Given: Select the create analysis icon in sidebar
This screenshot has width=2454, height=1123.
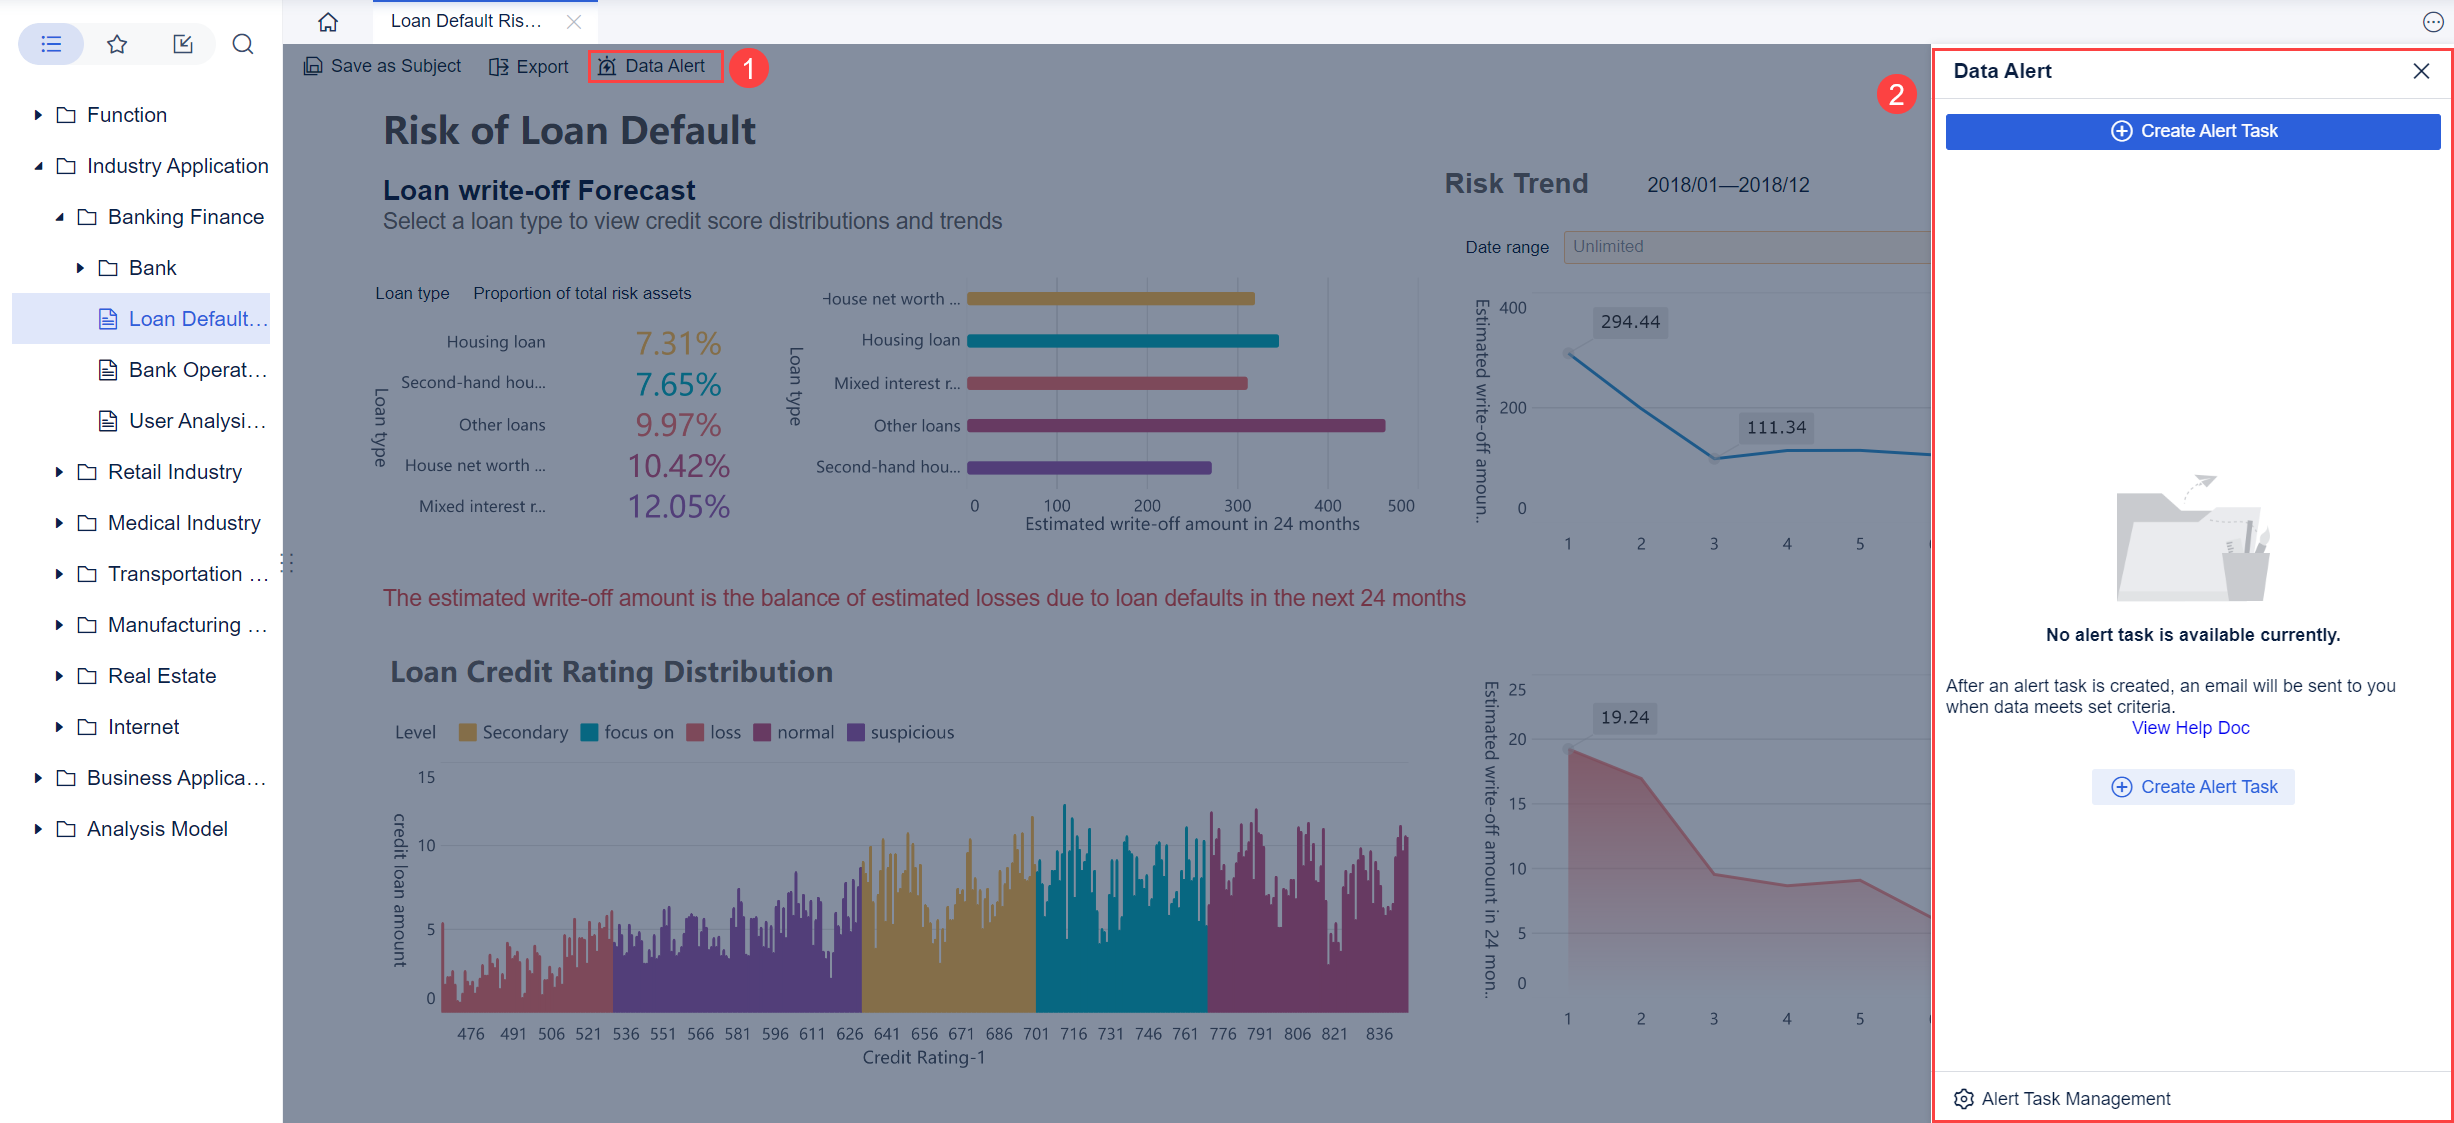Looking at the screenshot, I should [183, 44].
